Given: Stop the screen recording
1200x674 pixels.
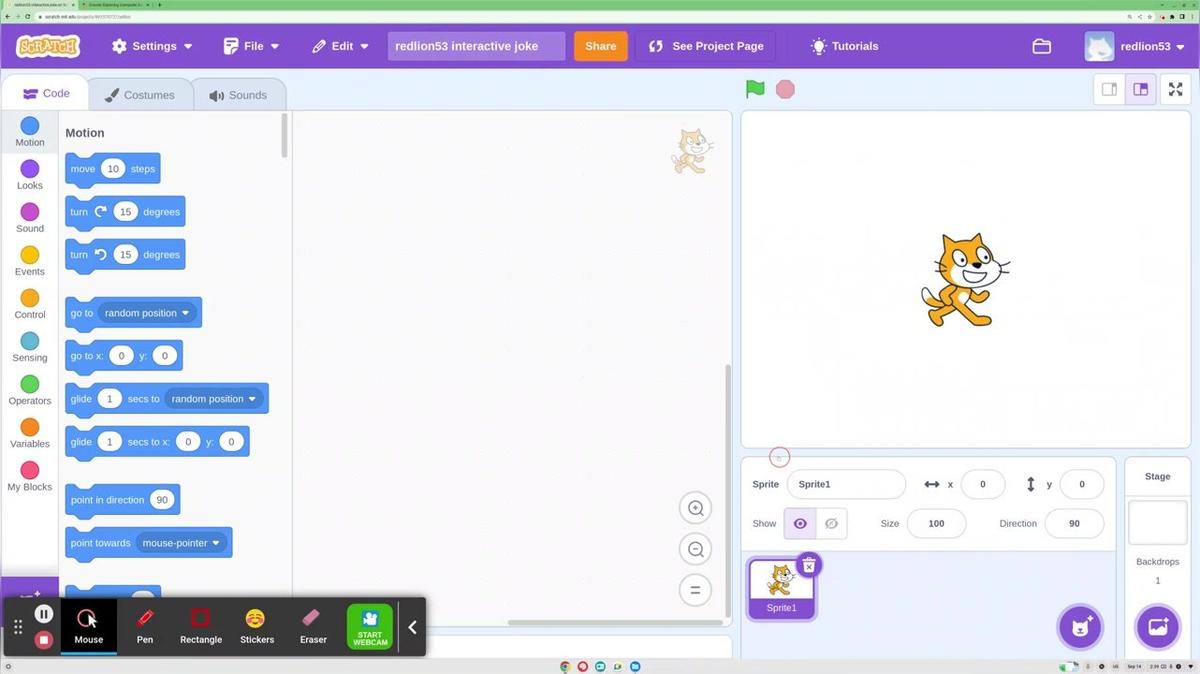Looking at the screenshot, I should [43, 639].
